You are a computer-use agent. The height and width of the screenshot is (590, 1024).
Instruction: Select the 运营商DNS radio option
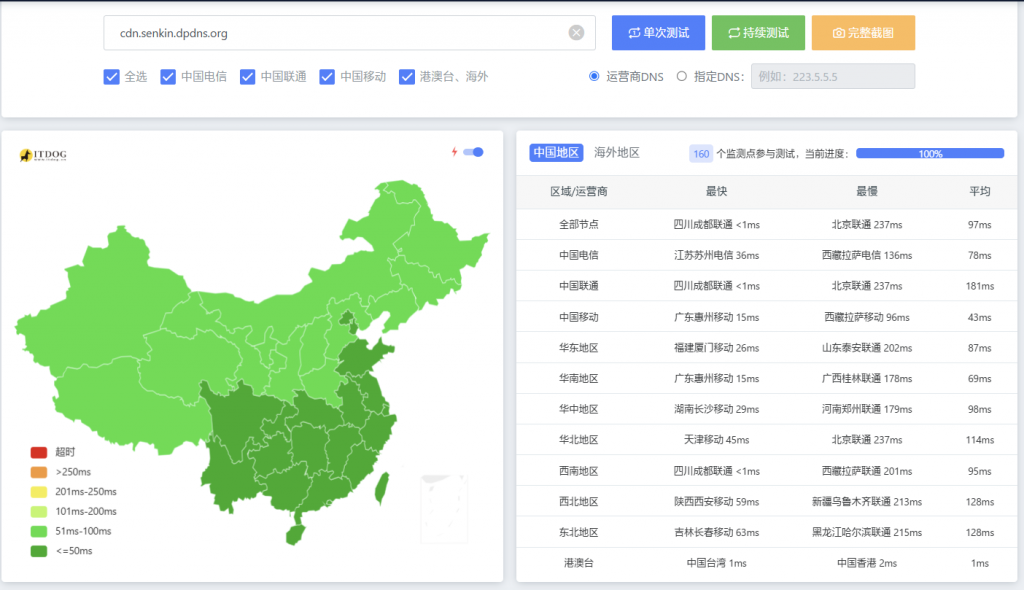[x=594, y=76]
